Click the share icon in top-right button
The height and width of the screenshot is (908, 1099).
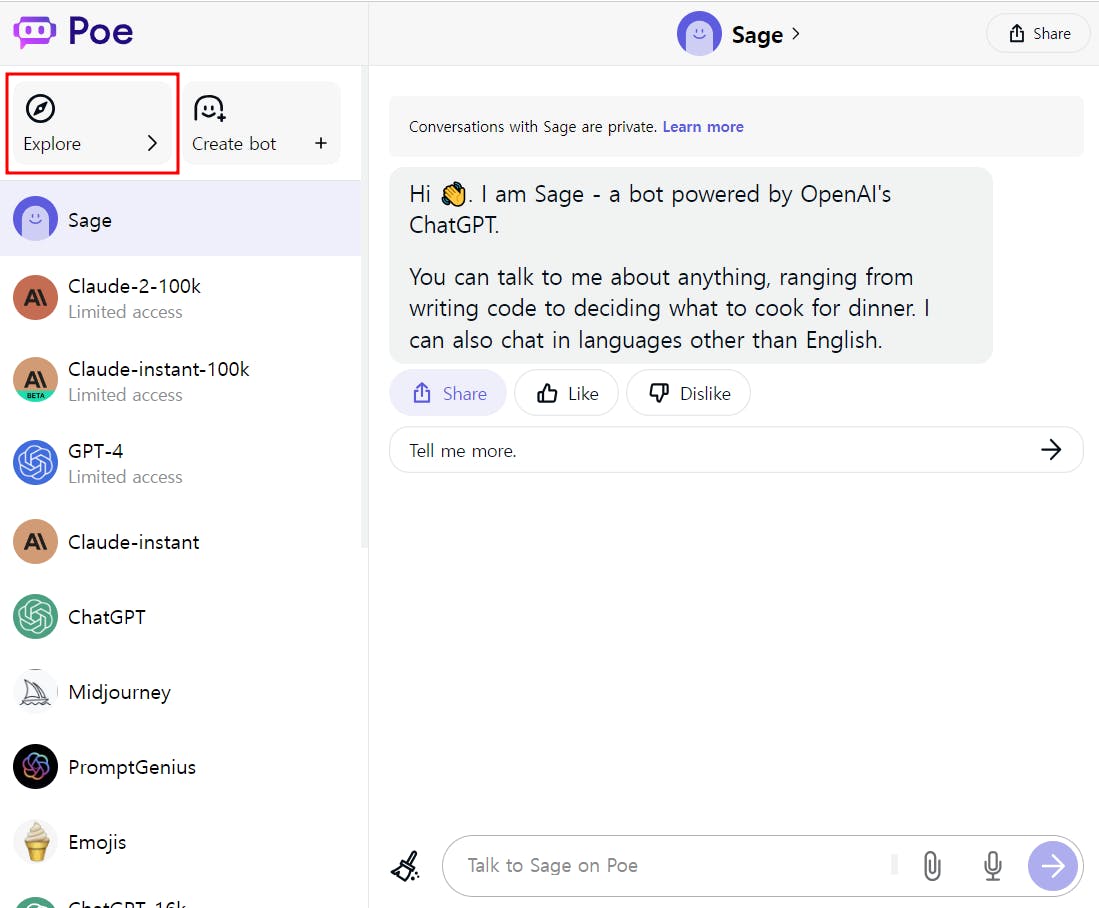click(1016, 33)
